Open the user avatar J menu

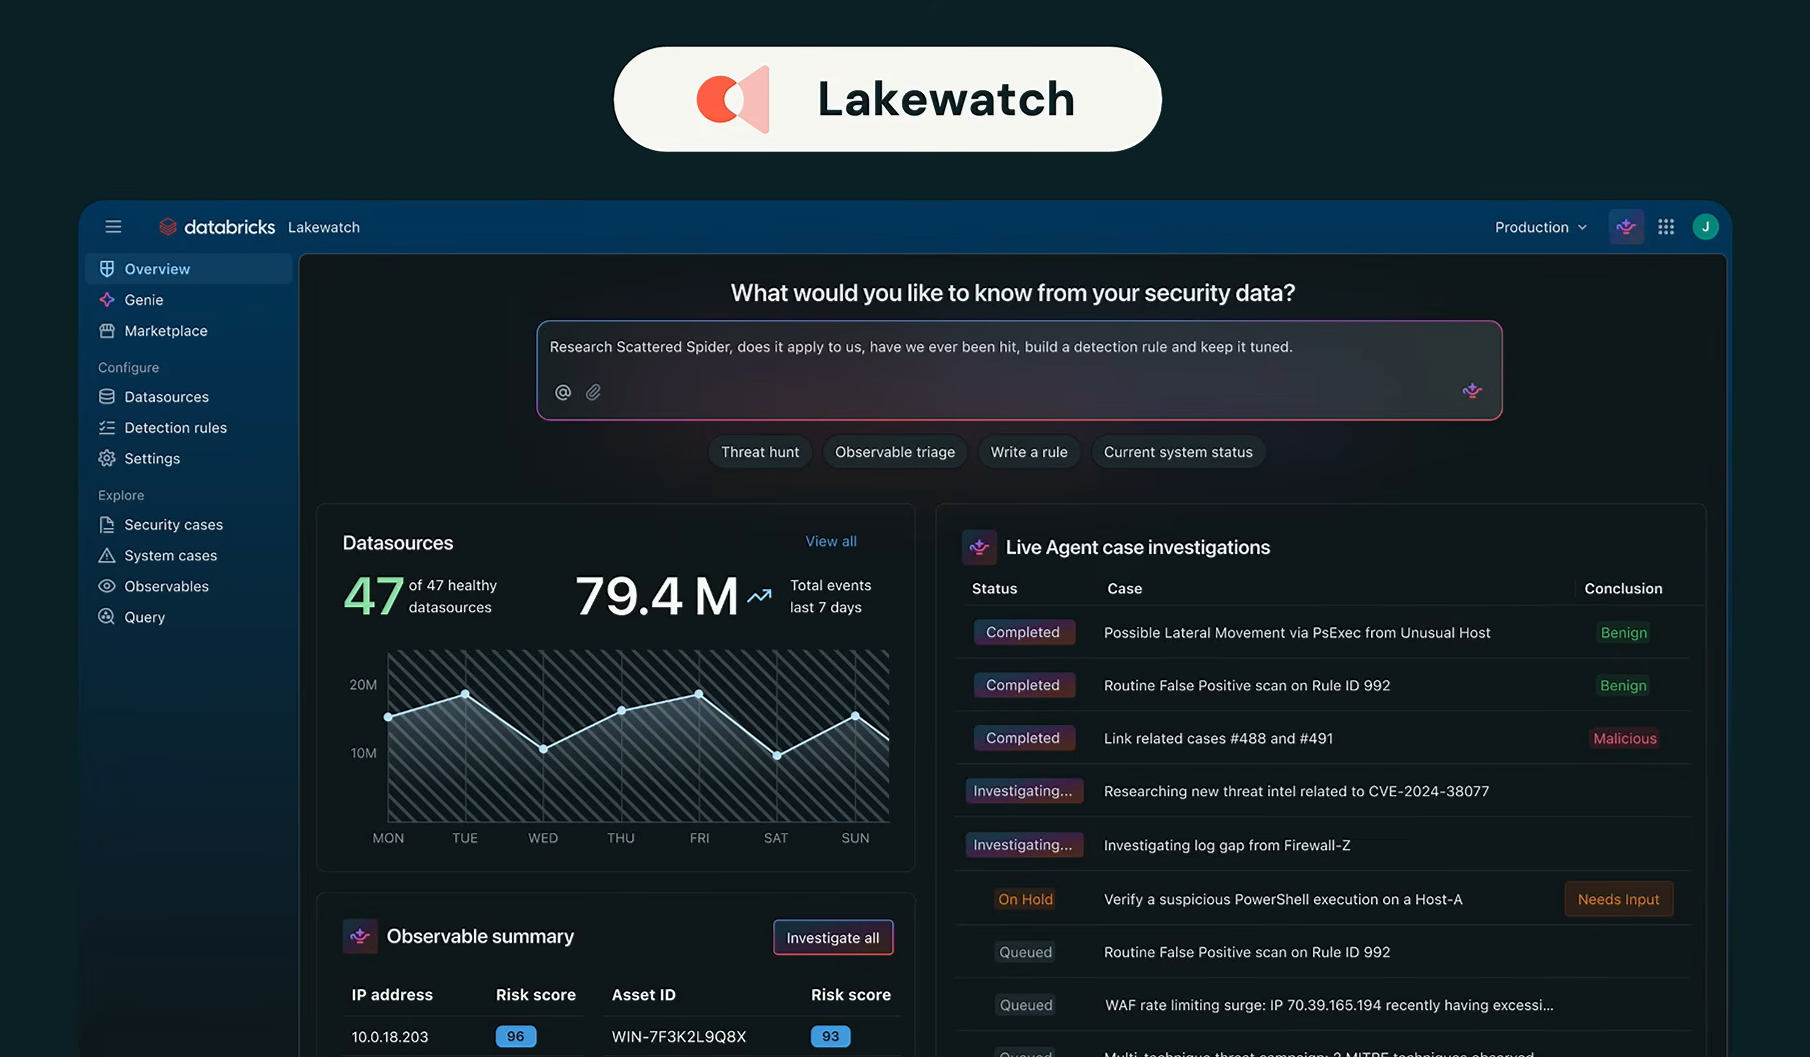[1705, 227]
